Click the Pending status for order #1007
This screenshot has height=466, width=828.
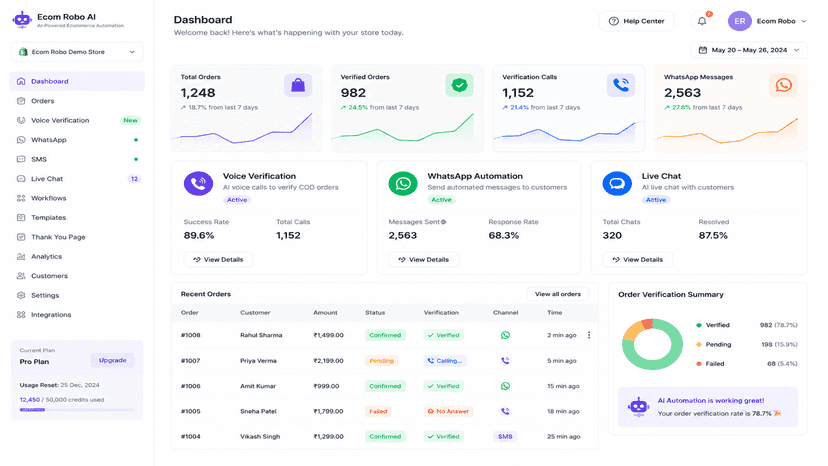[381, 360]
